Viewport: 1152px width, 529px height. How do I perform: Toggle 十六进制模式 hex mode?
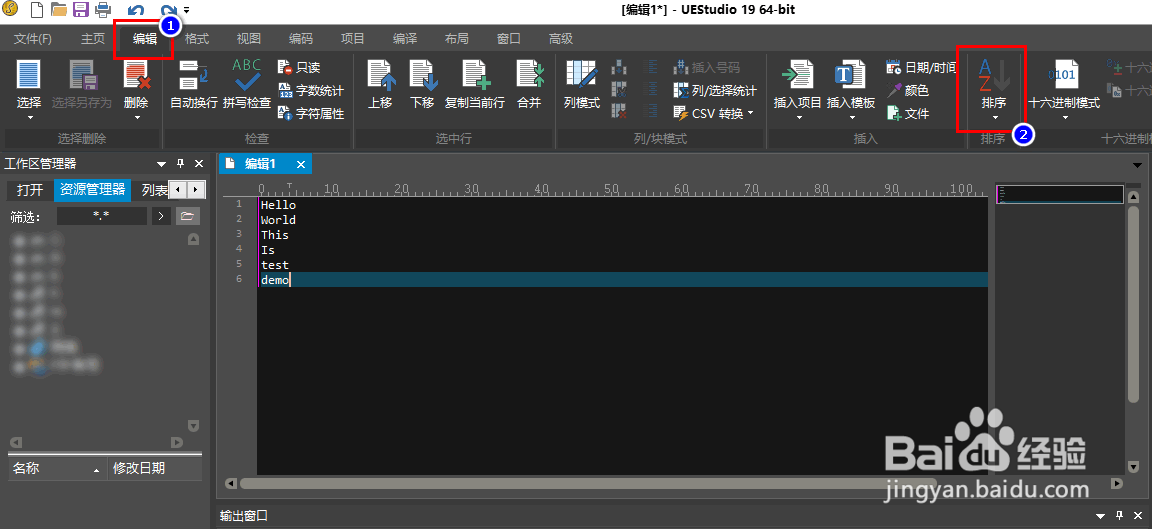pos(1064,83)
